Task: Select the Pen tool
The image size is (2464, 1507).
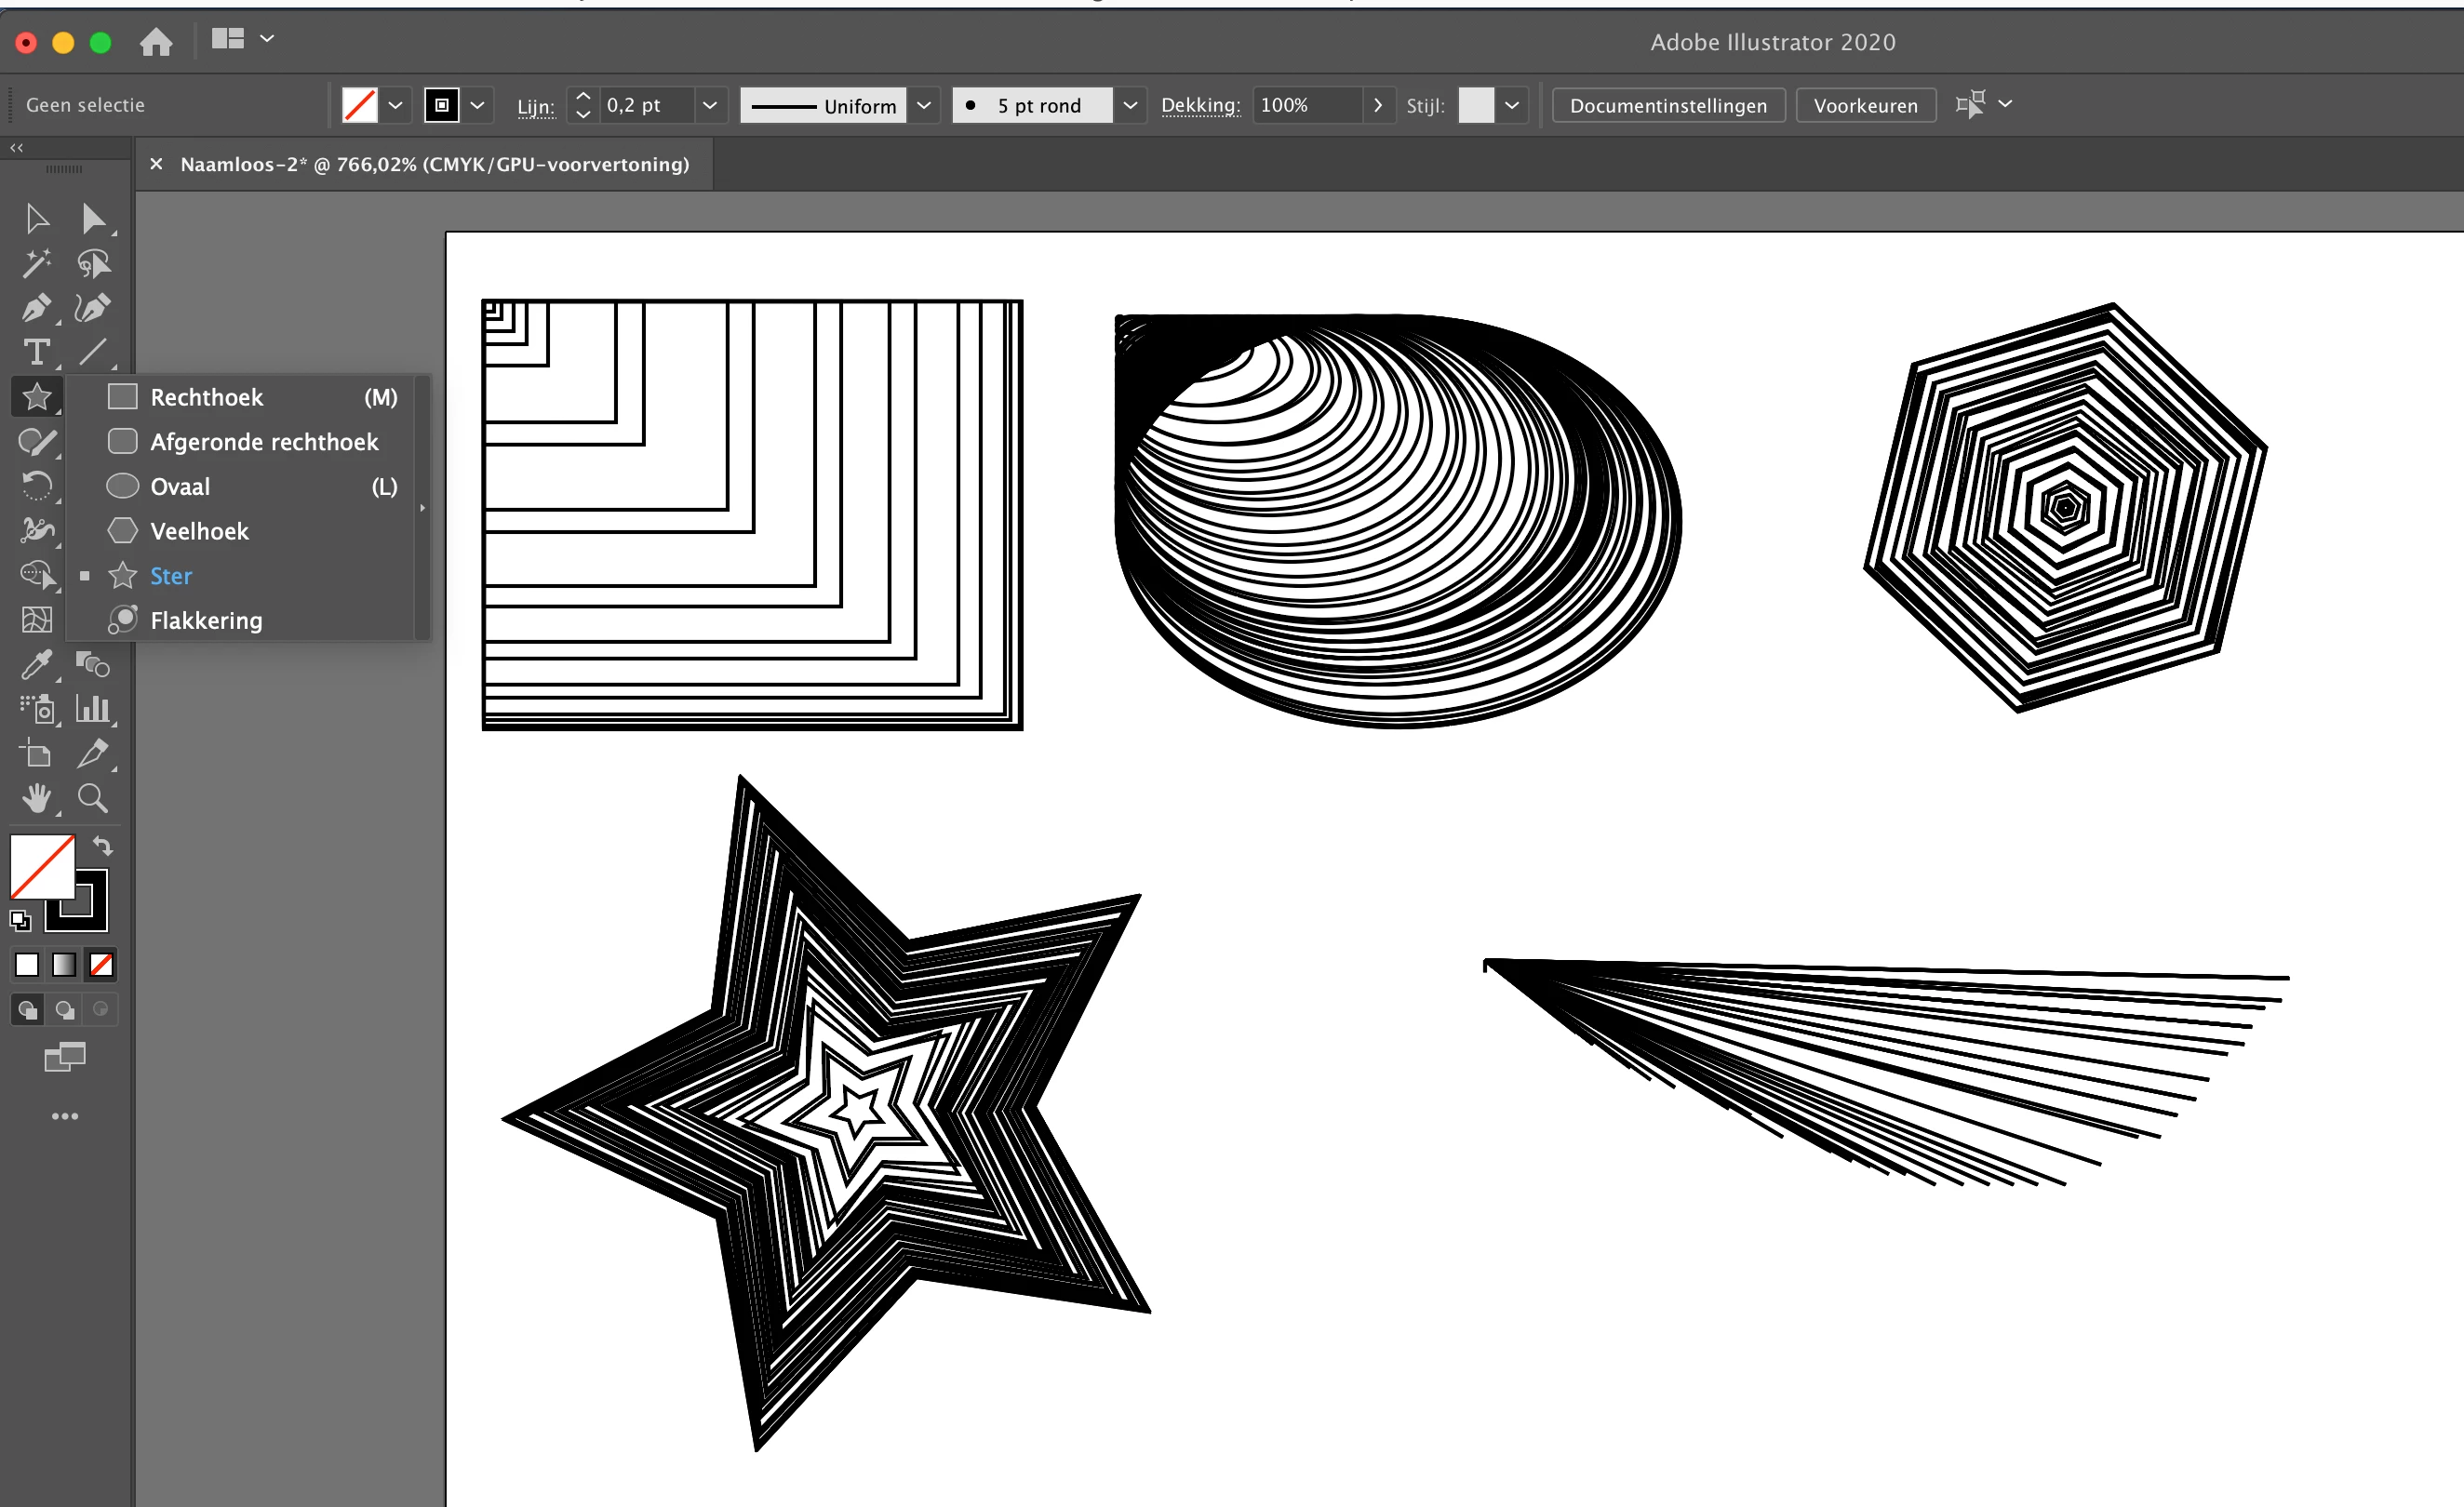Action: [37, 308]
